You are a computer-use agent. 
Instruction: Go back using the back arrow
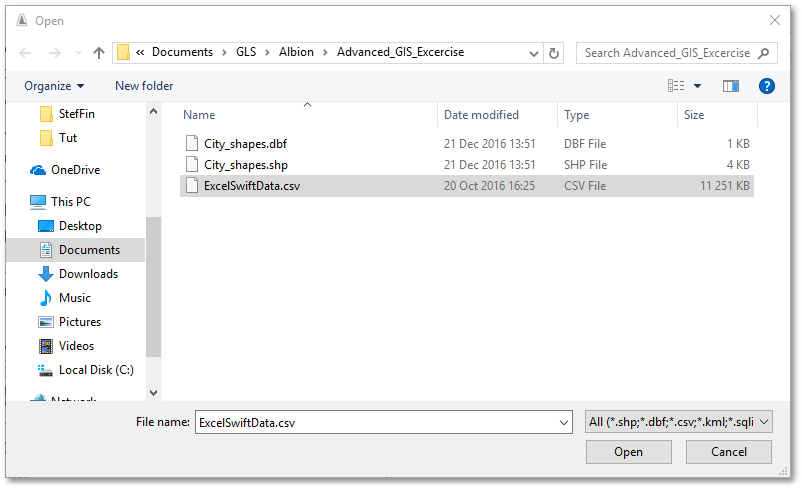click(25, 53)
